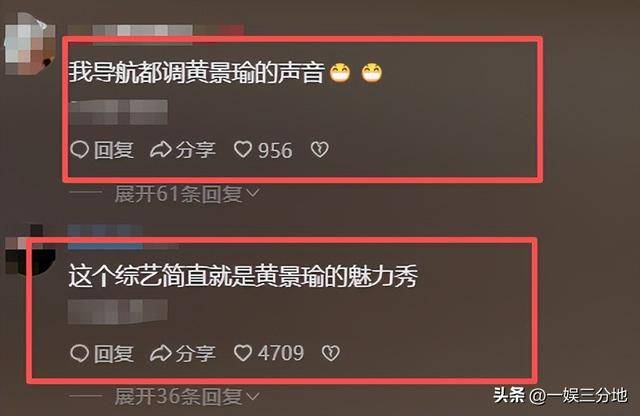
Task: Open blurred username of second commenter
Action: pyautogui.click(x=122, y=237)
